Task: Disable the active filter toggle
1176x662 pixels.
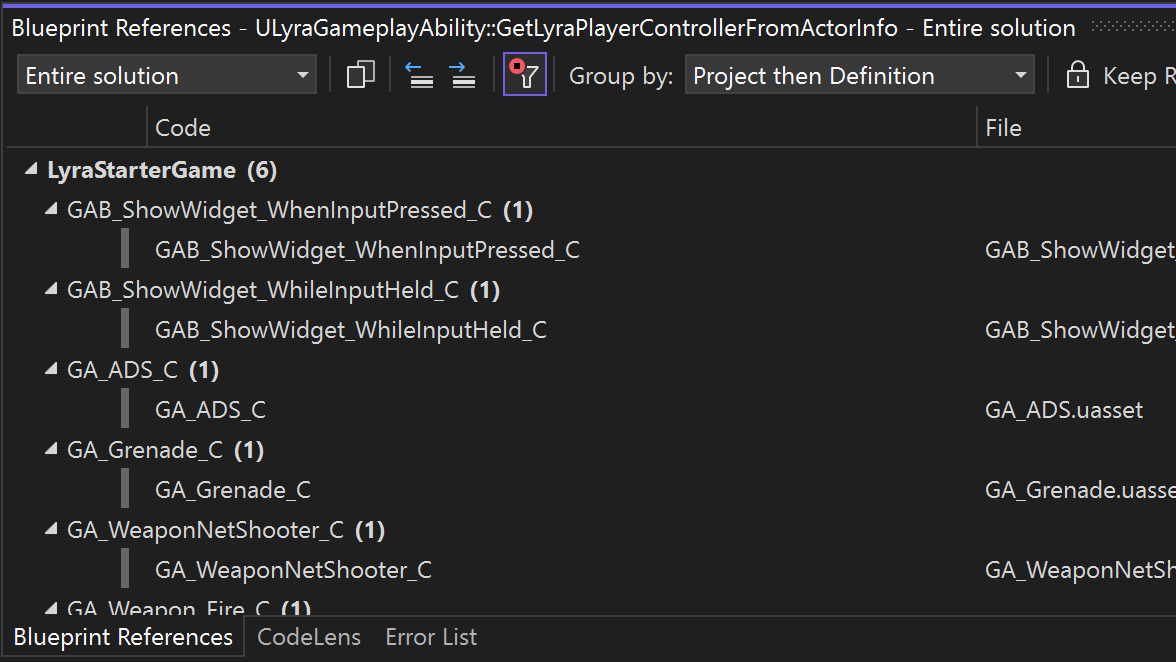Action: [524, 75]
